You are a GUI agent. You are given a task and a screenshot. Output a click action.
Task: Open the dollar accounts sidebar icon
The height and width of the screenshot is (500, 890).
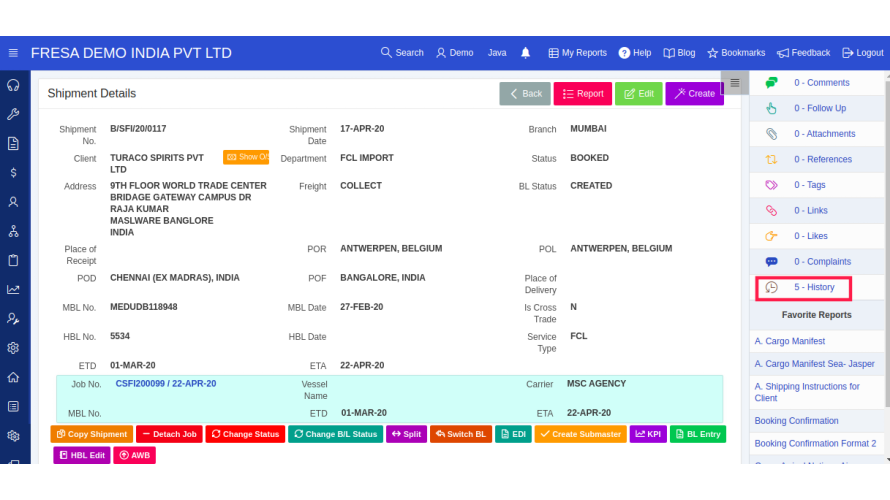[x=13, y=173]
